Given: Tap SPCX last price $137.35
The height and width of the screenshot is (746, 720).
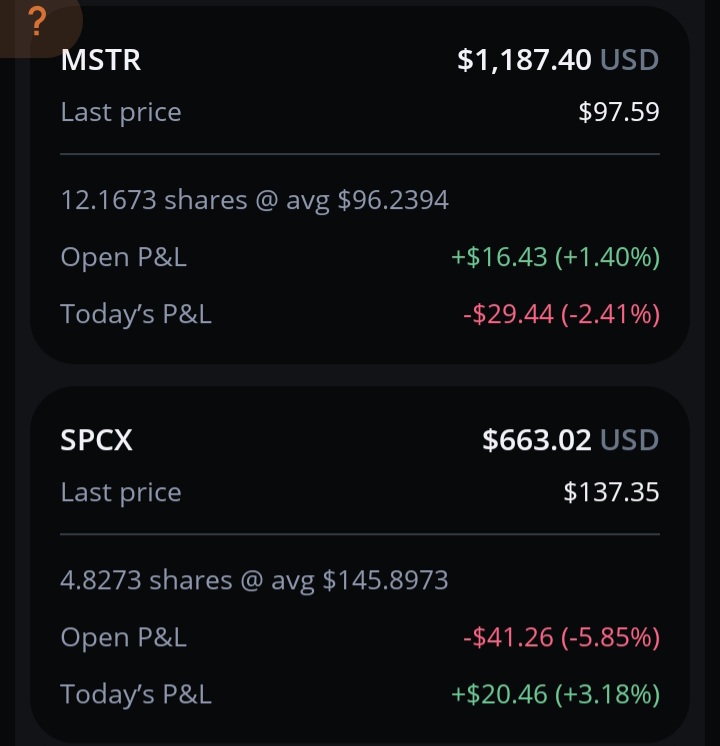Looking at the screenshot, I should pyautogui.click(x=611, y=492).
